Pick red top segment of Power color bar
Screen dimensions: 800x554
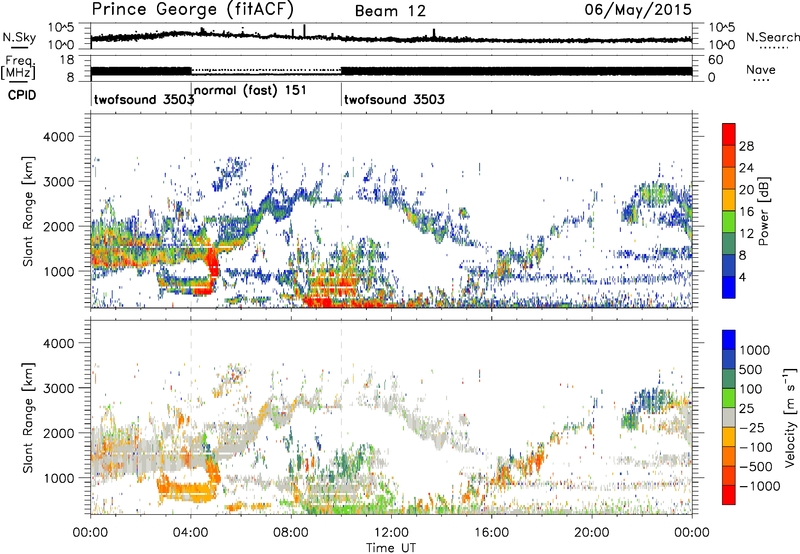729,134
